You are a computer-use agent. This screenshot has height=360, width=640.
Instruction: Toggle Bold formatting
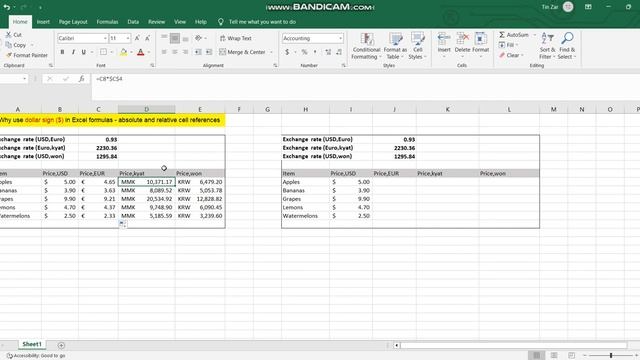pos(62,52)
